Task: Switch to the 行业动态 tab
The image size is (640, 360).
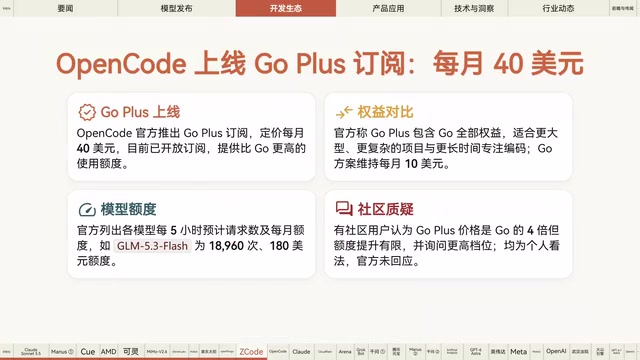Action: pos(558,8)
